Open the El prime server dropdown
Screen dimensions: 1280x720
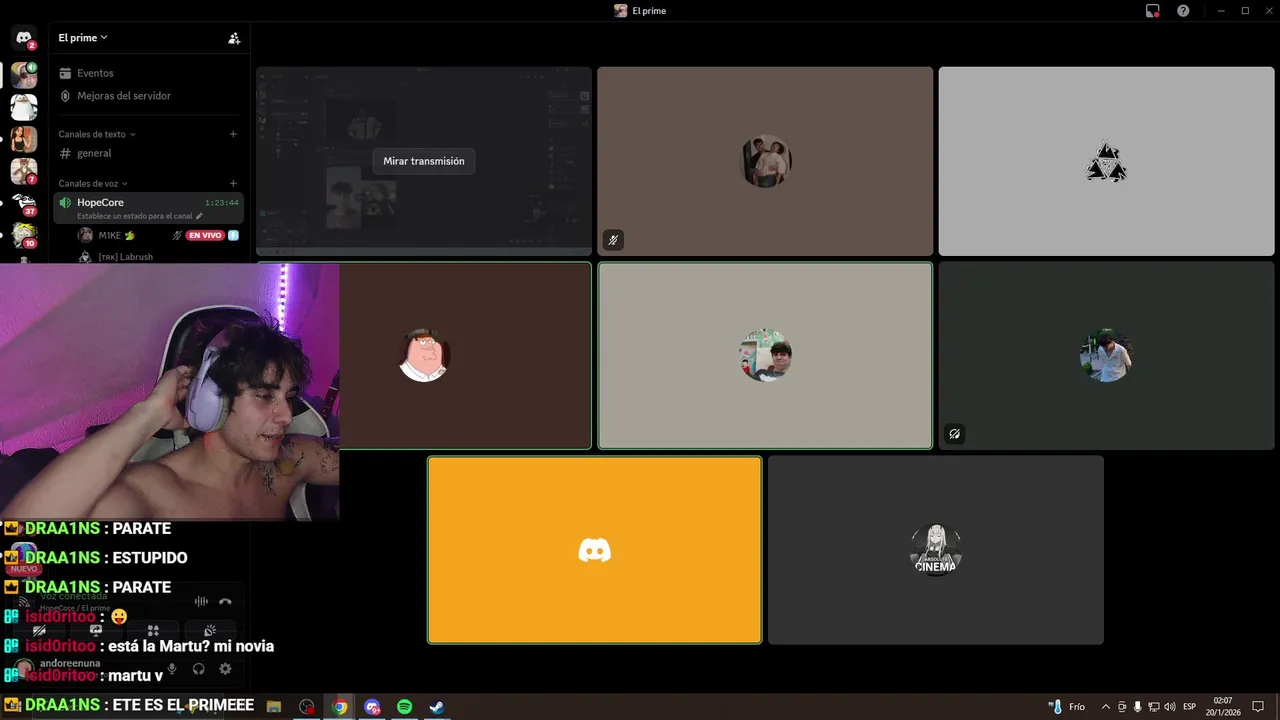click(x=83, y=38)
